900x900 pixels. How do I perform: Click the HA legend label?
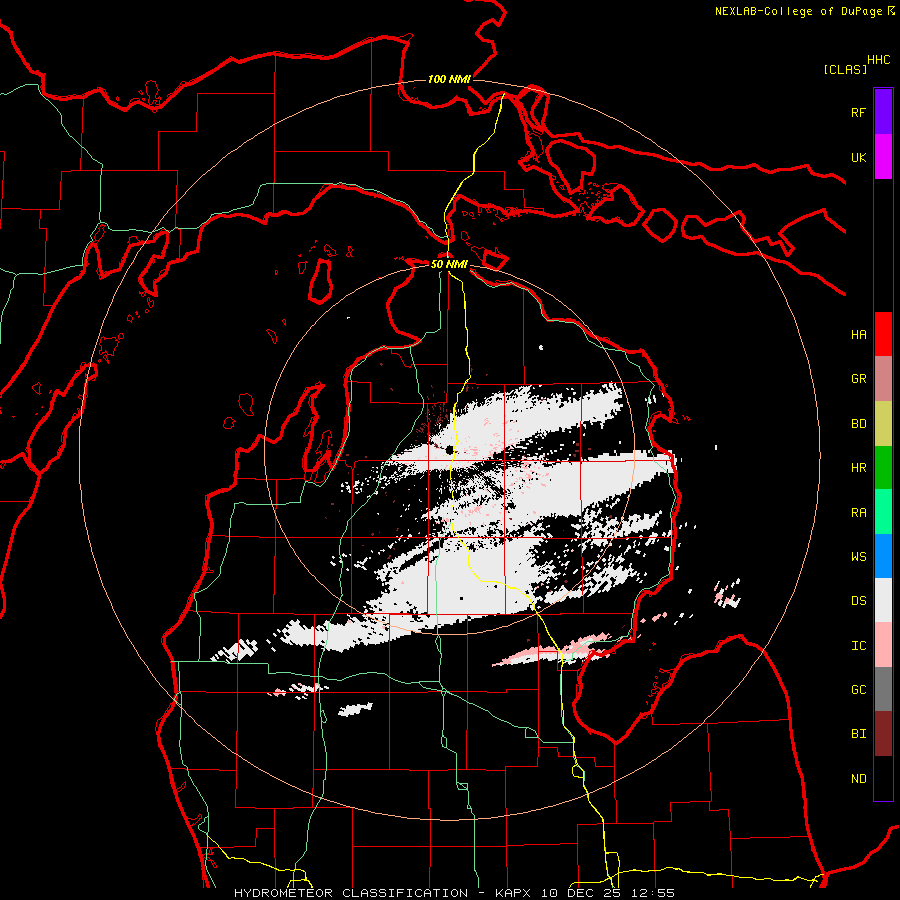(x=858, y=335)
